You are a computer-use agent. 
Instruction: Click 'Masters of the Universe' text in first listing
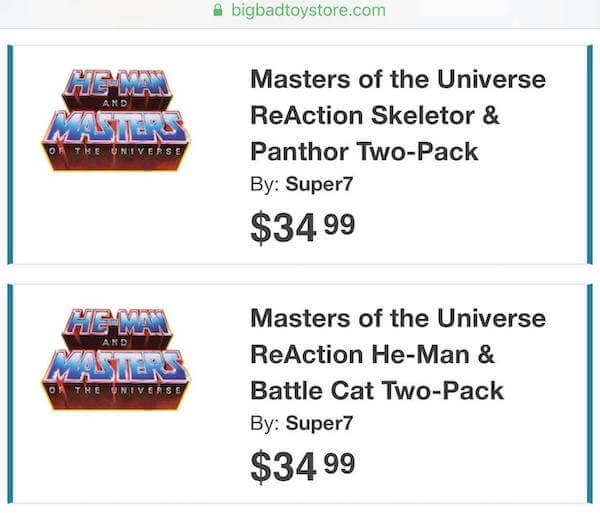point(398,79)
